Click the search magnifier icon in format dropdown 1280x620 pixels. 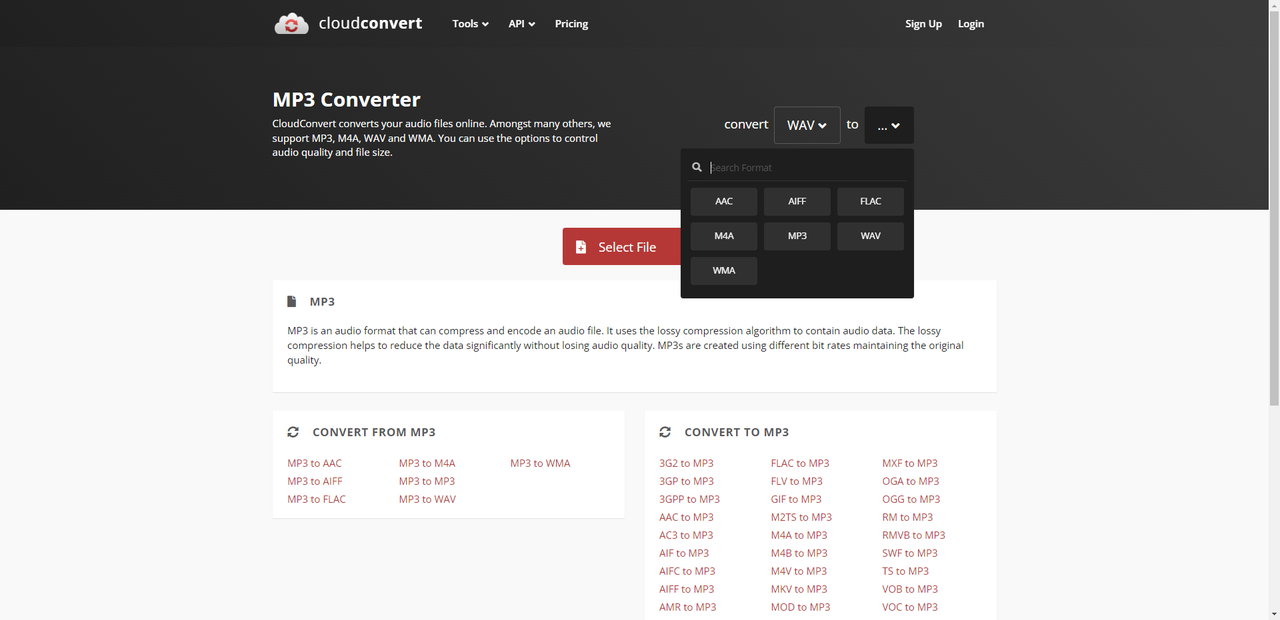(x=697, y=167)
